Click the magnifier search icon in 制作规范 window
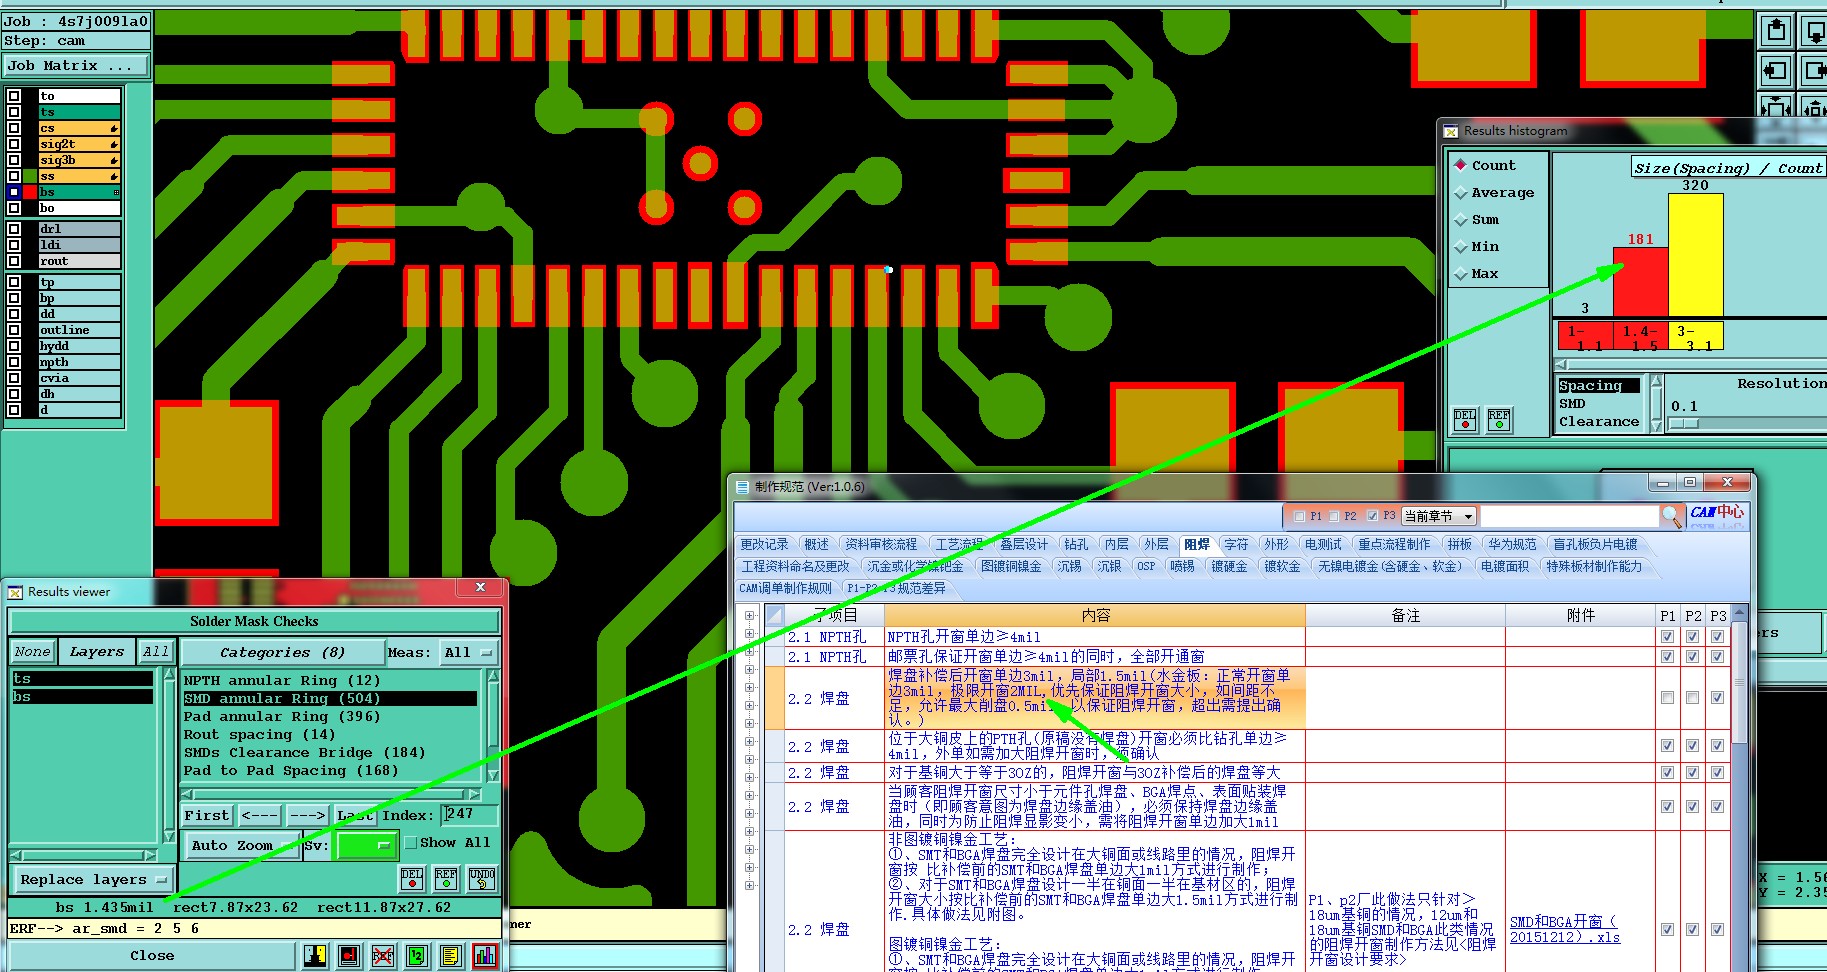The width and height of the screenshot is (1827, 972). 1672,516
